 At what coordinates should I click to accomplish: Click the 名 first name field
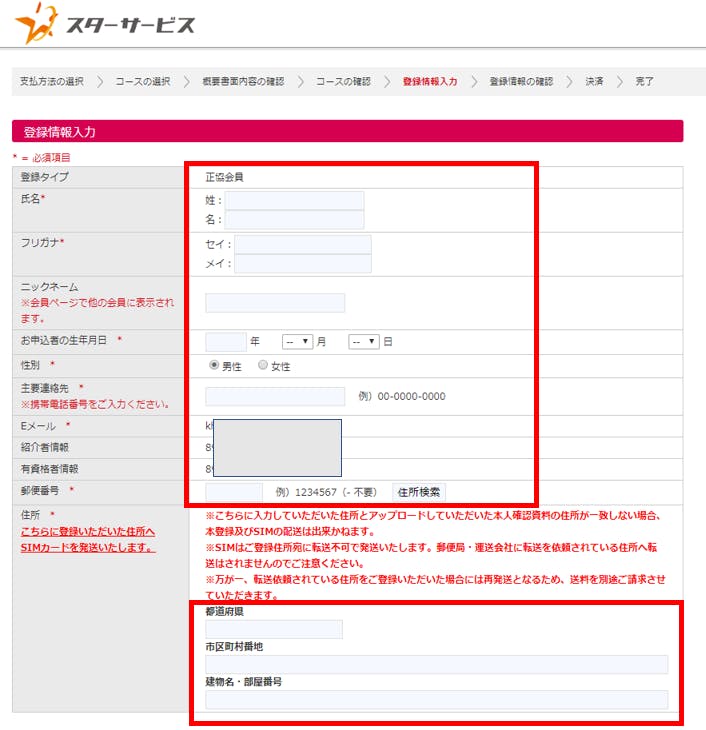(294, 219)
